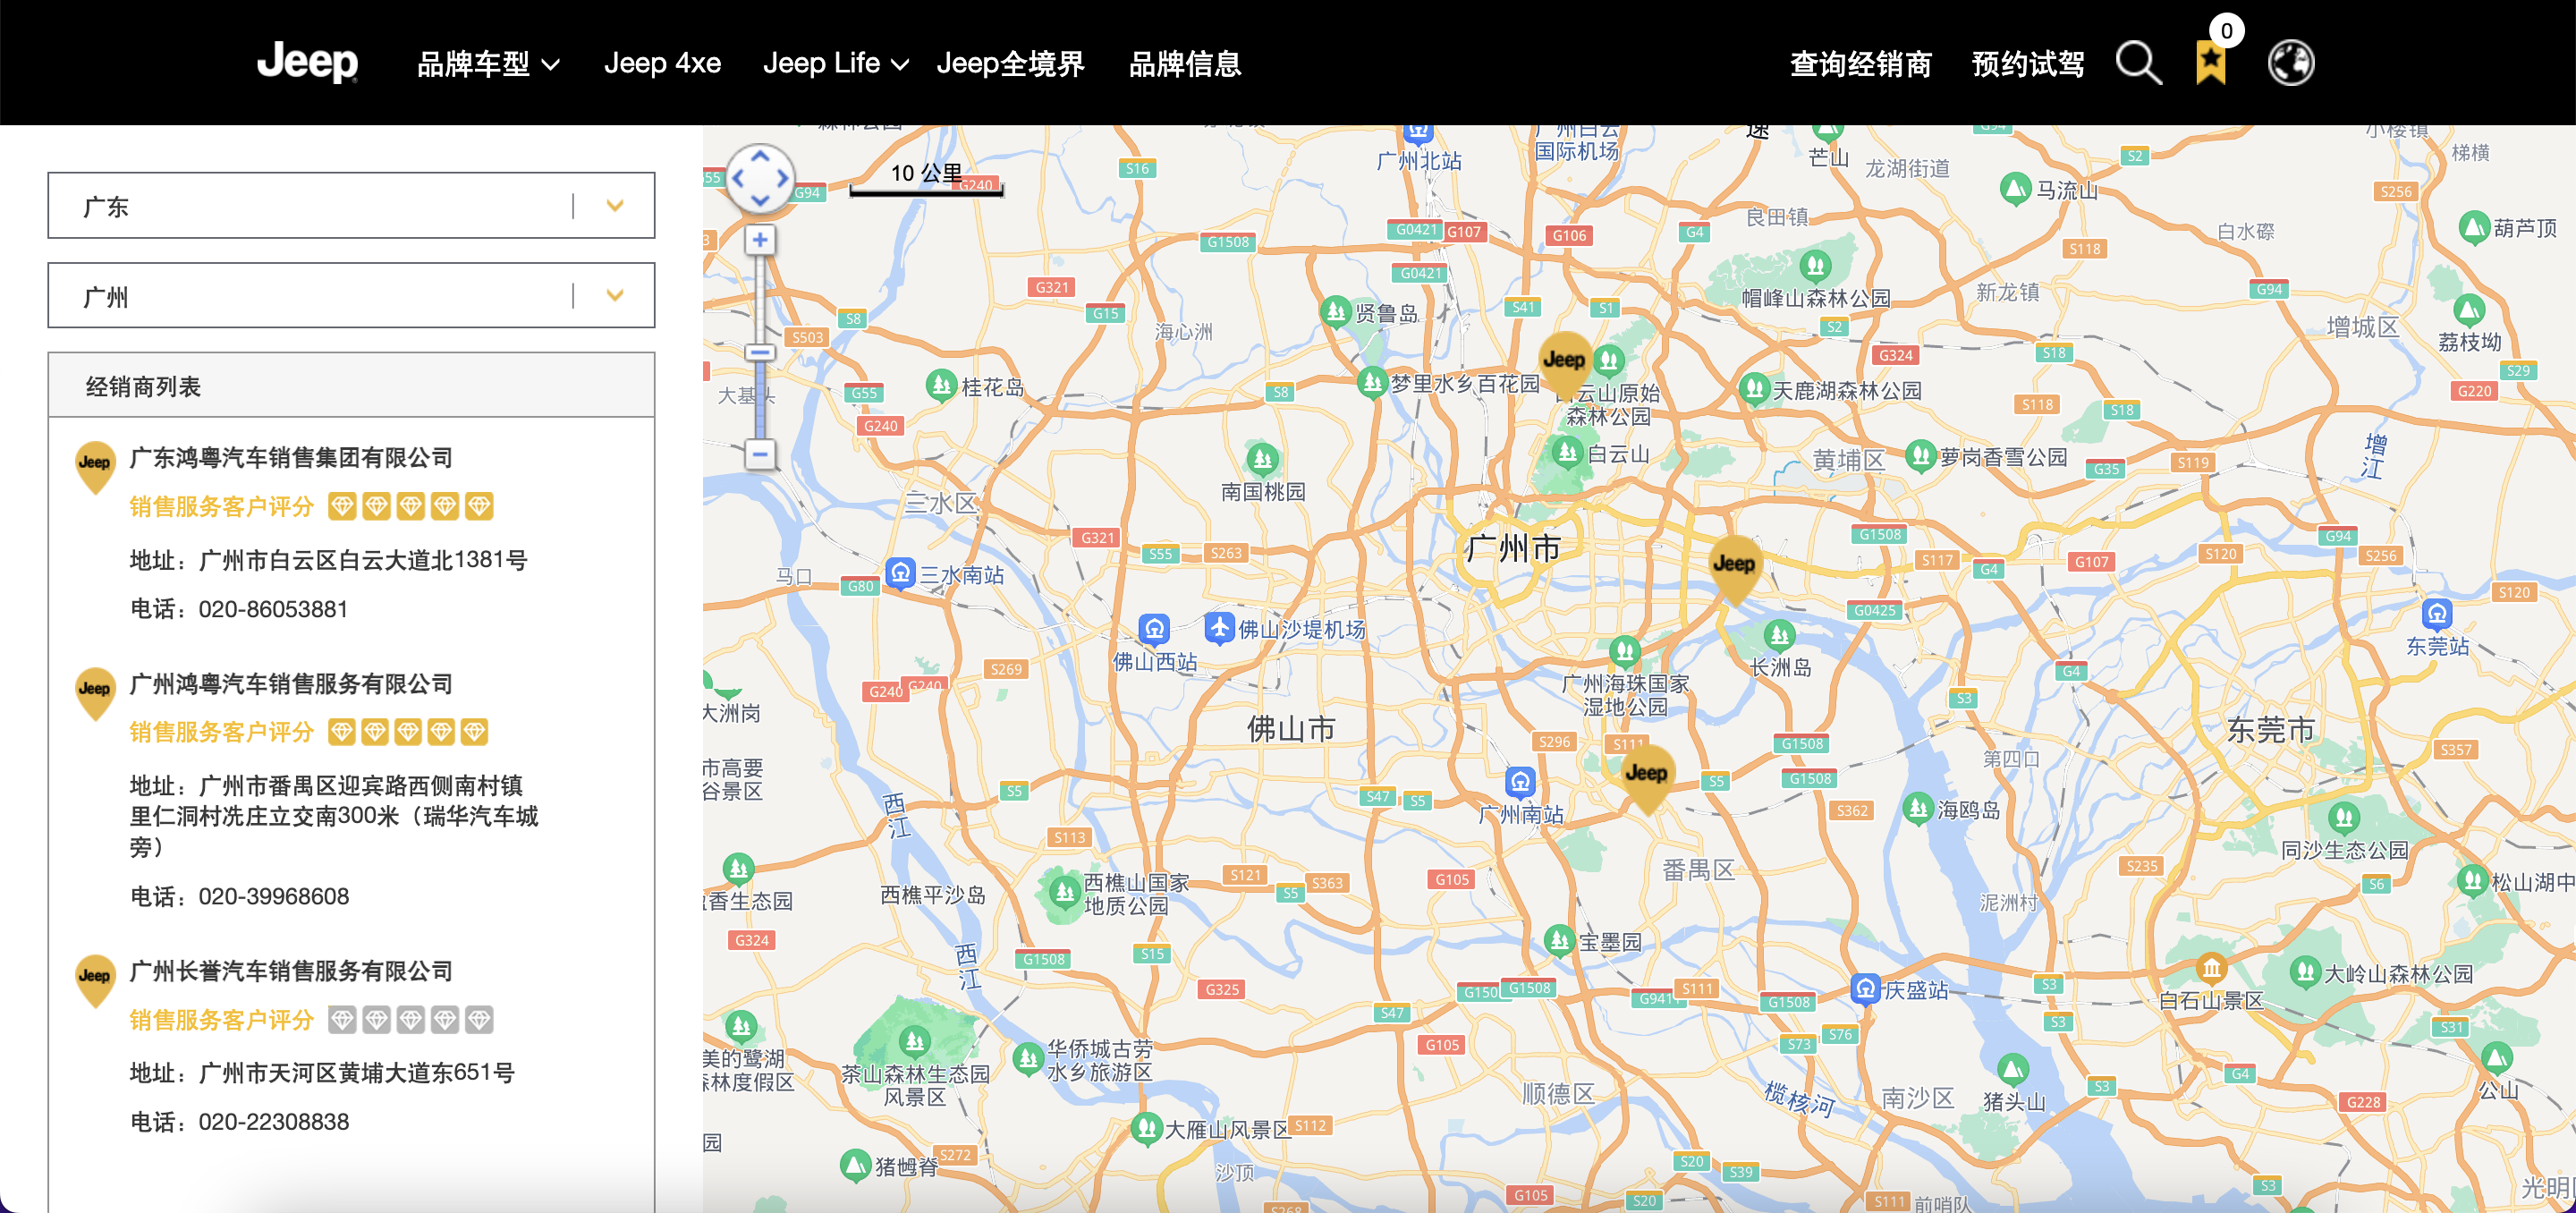
Task: Open the Jeep 4xe menu item
Action: (x=662, y=64)
